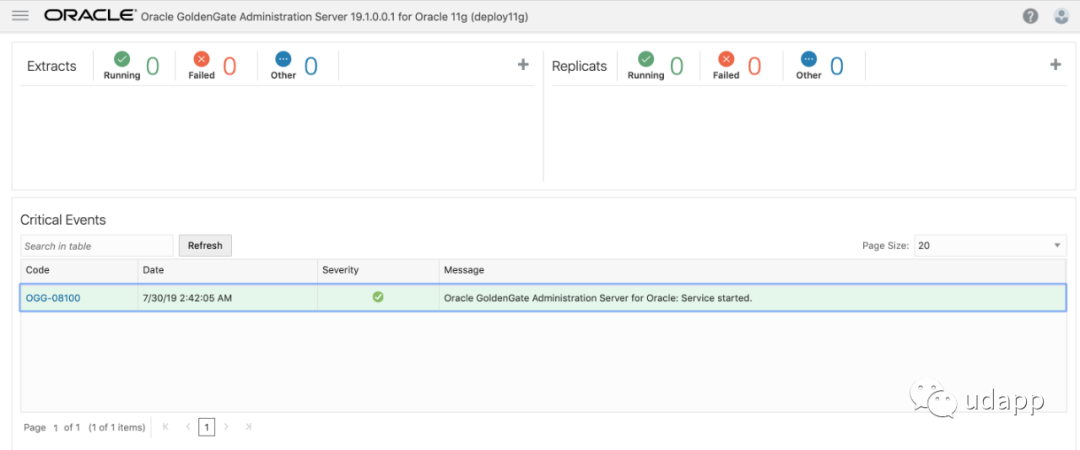
Task: Click the Extracts Running green check icon
Action: [122, 59]
